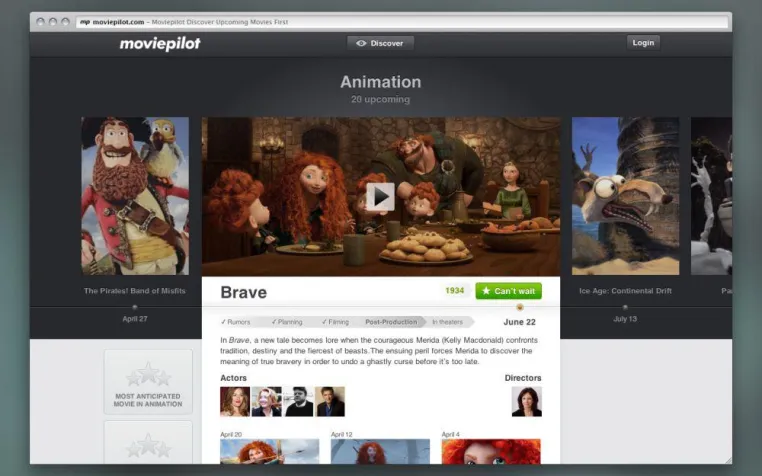
Task: Select the Ice Age: Continental Drift poster
Action: [x=625, y=196]
